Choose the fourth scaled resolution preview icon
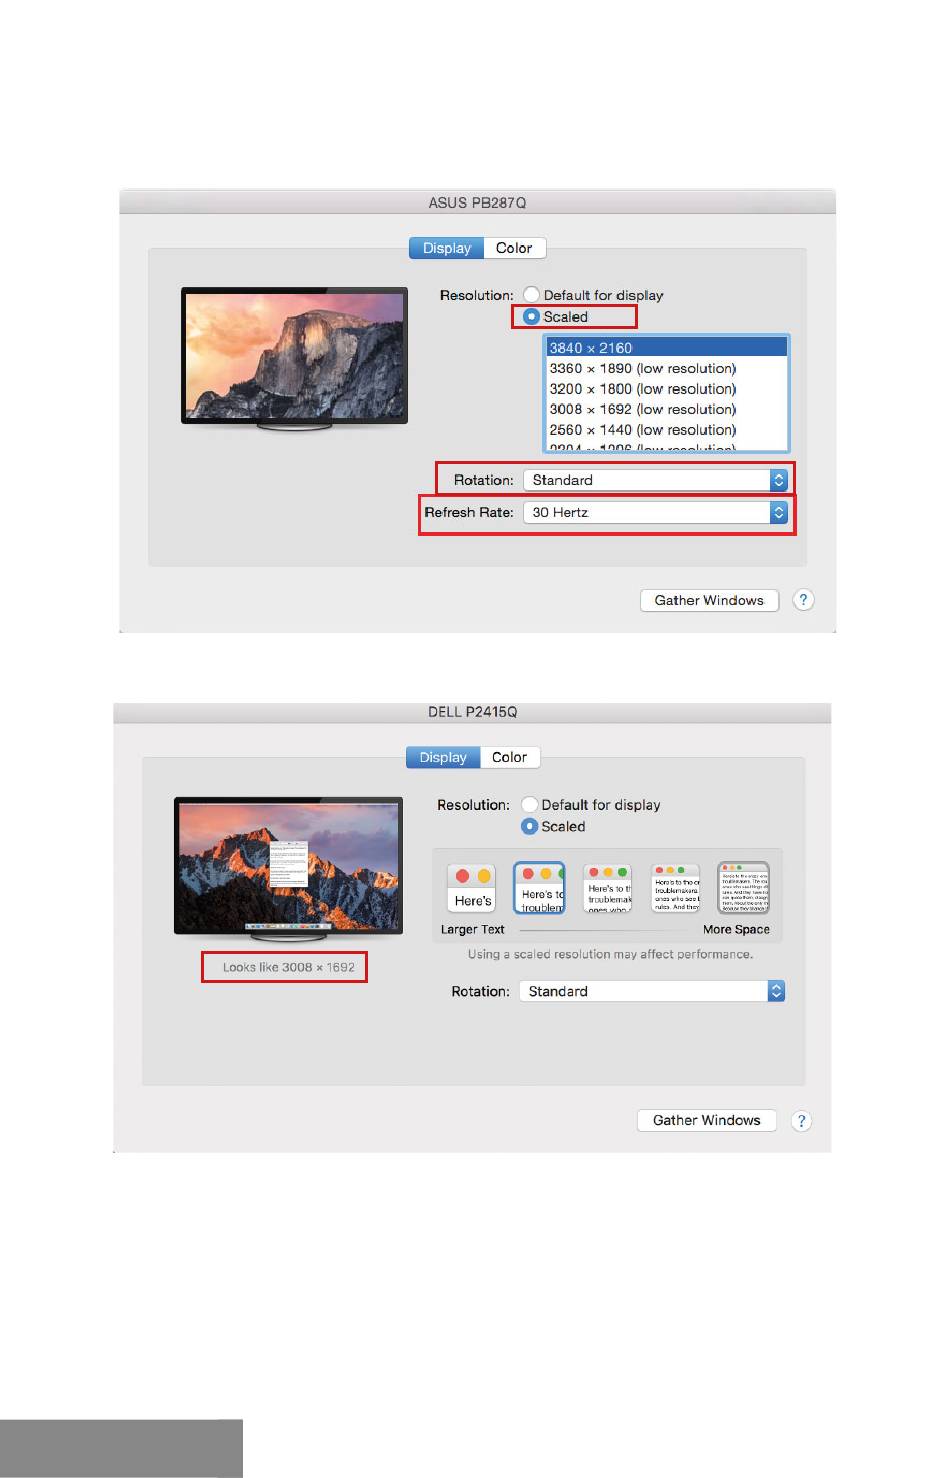The image size is (950, 1478). (675, 888)
